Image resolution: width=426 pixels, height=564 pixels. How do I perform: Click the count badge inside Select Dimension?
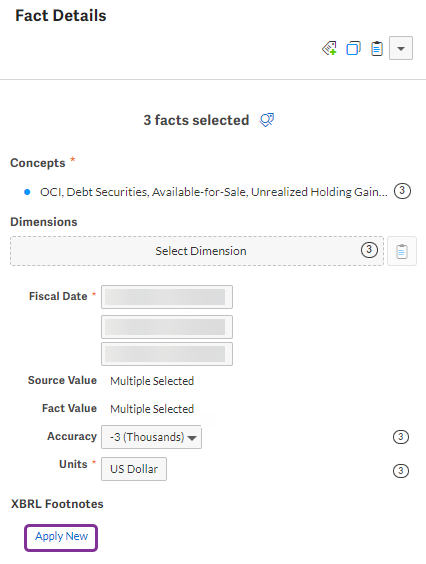point(369,250)
